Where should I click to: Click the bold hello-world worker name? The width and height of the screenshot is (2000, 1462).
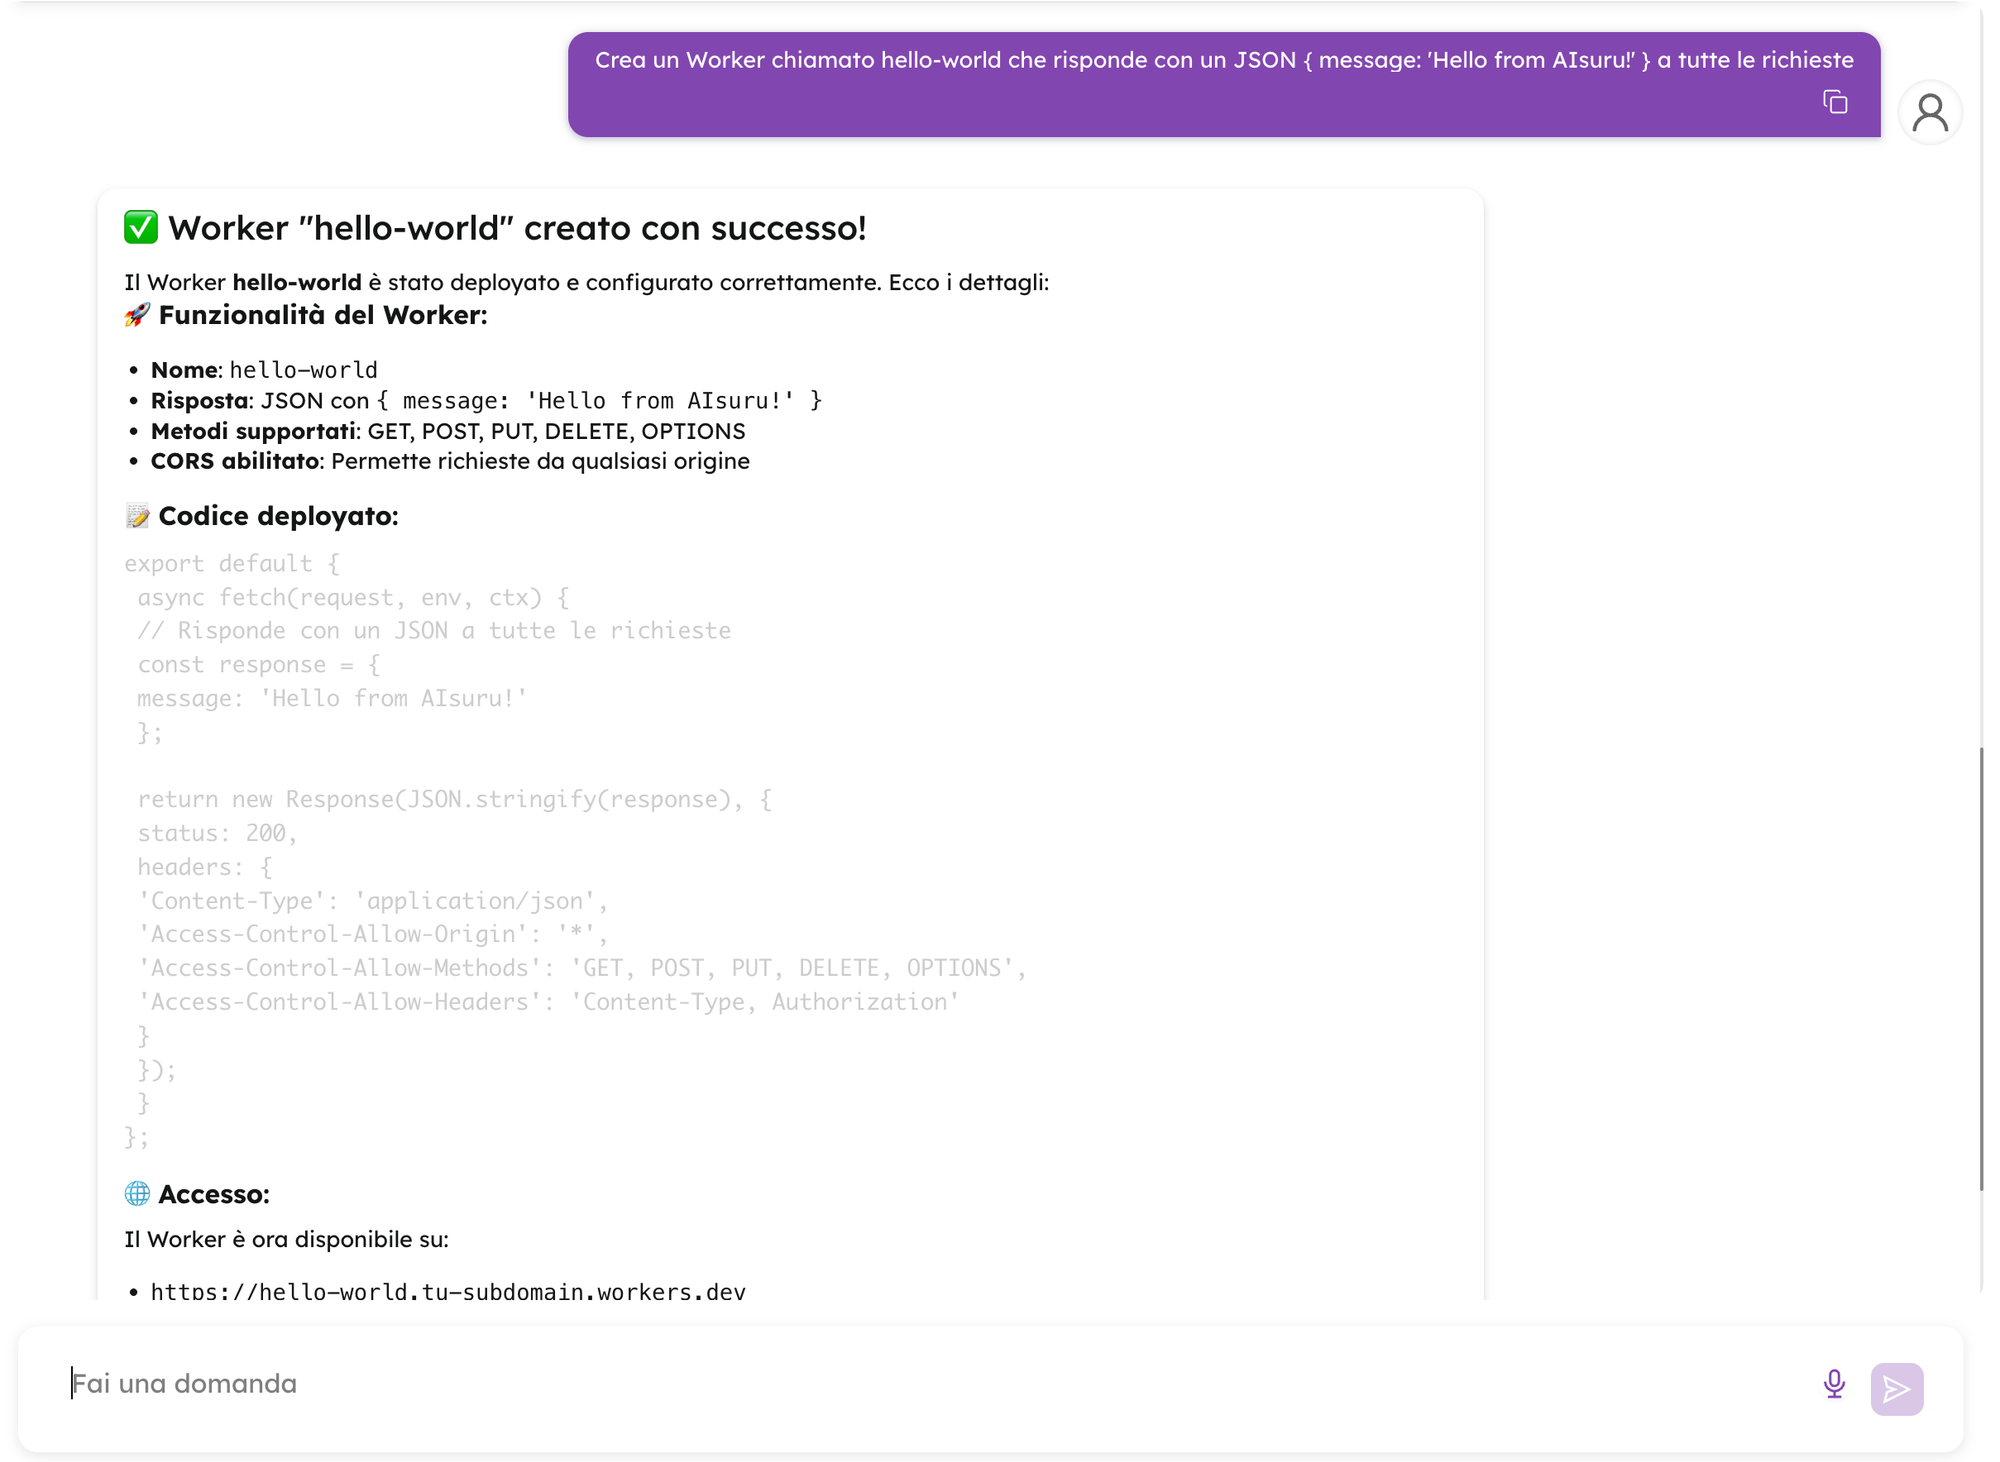[296, 282]
